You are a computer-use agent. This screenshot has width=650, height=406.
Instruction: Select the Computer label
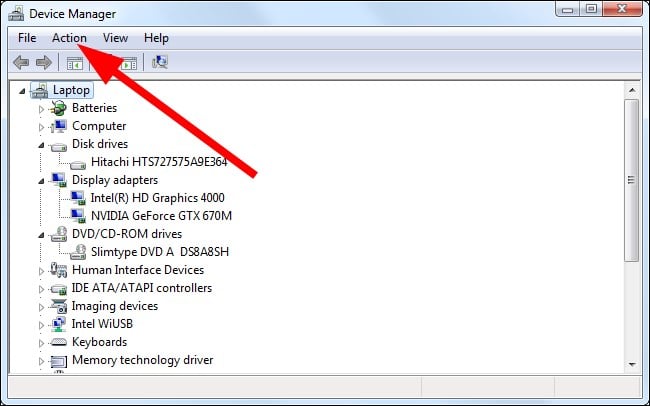click(99, 126)
